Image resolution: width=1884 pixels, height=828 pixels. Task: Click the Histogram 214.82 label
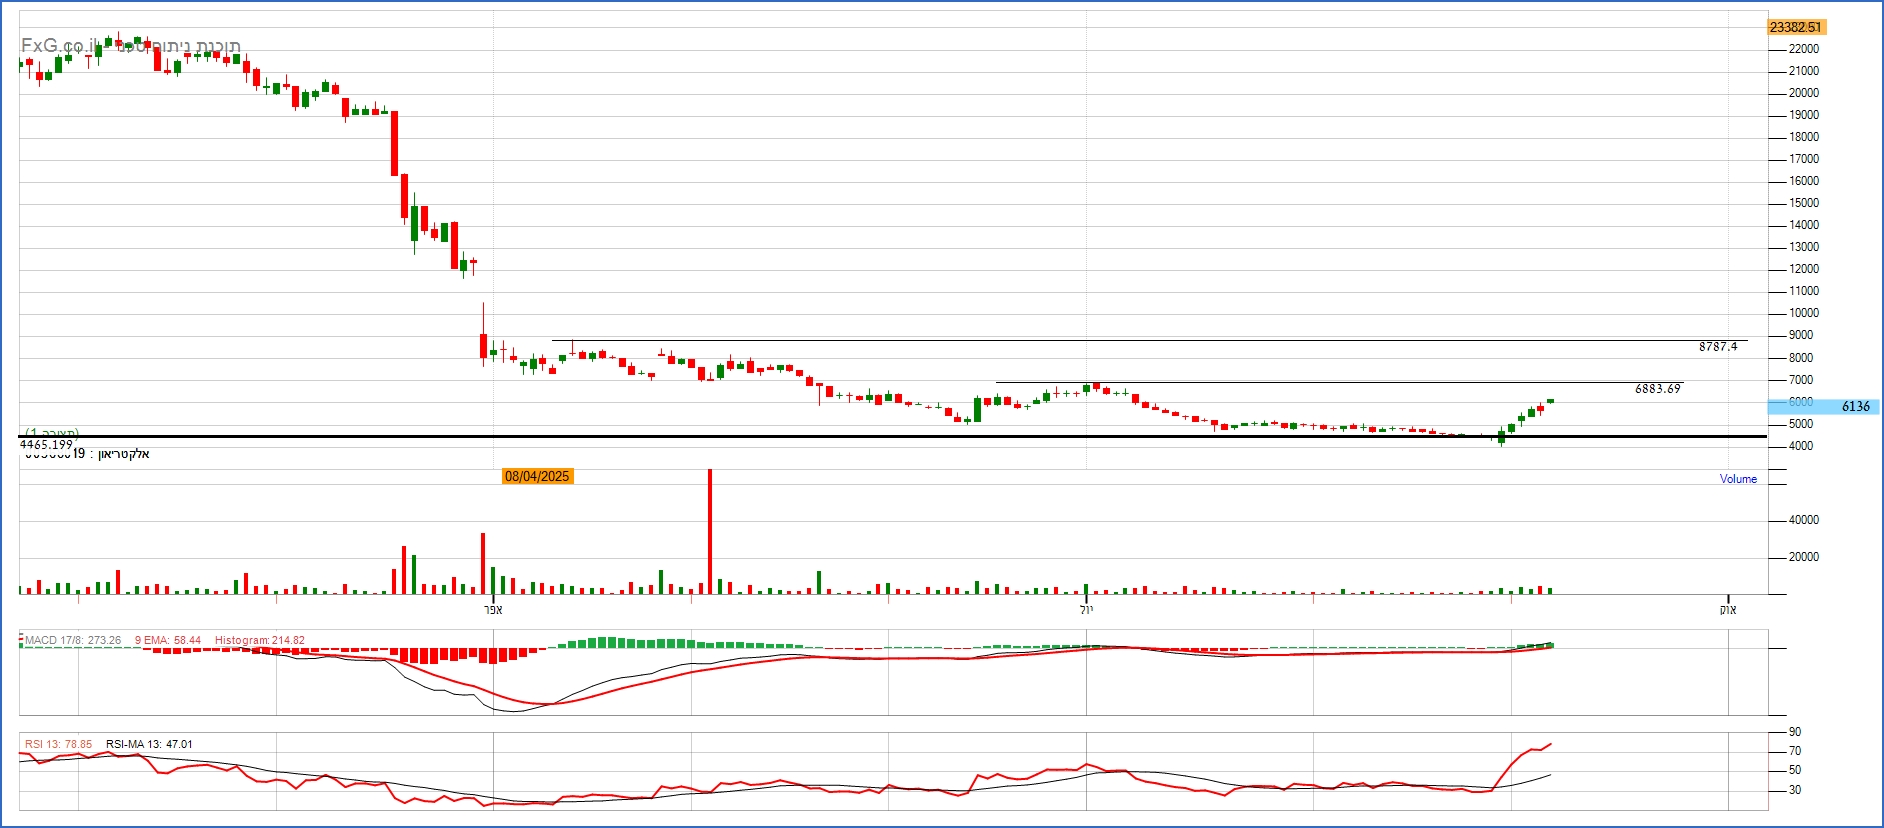[259, 640]
